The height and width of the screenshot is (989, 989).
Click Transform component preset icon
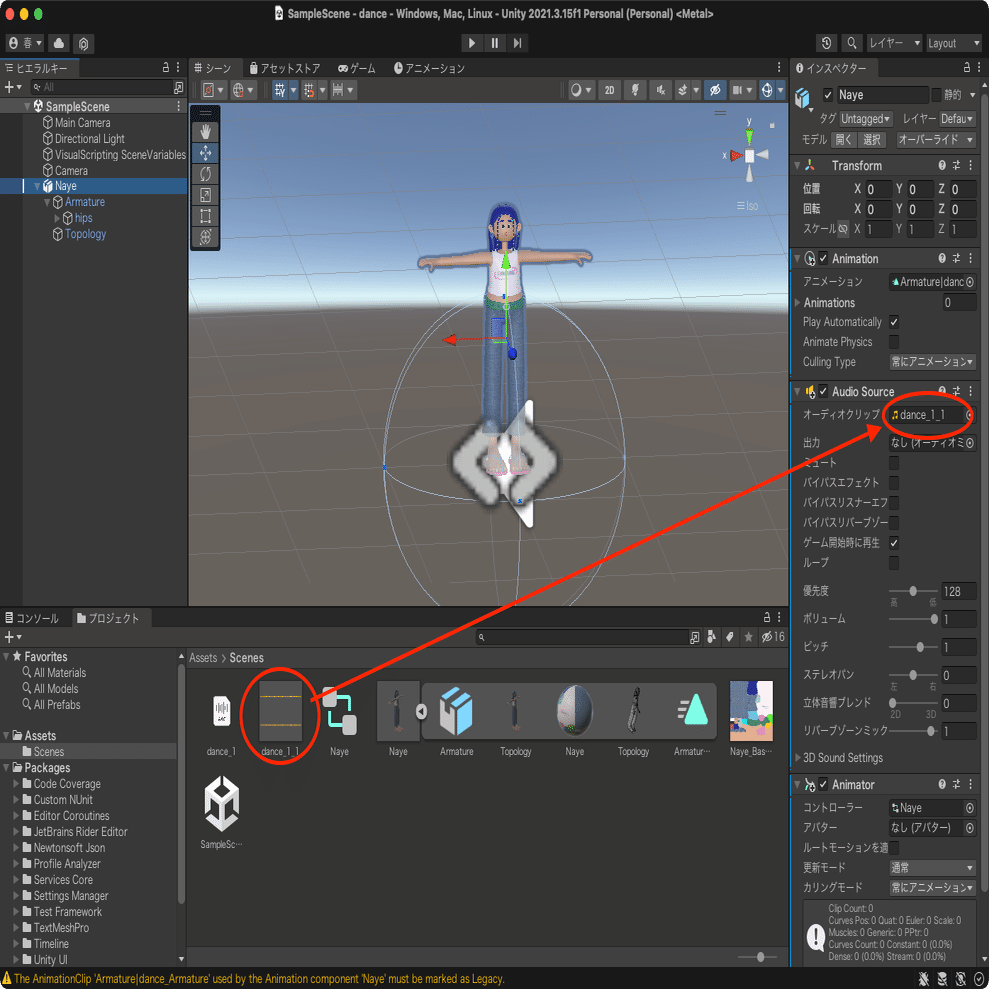pos(956,165)
